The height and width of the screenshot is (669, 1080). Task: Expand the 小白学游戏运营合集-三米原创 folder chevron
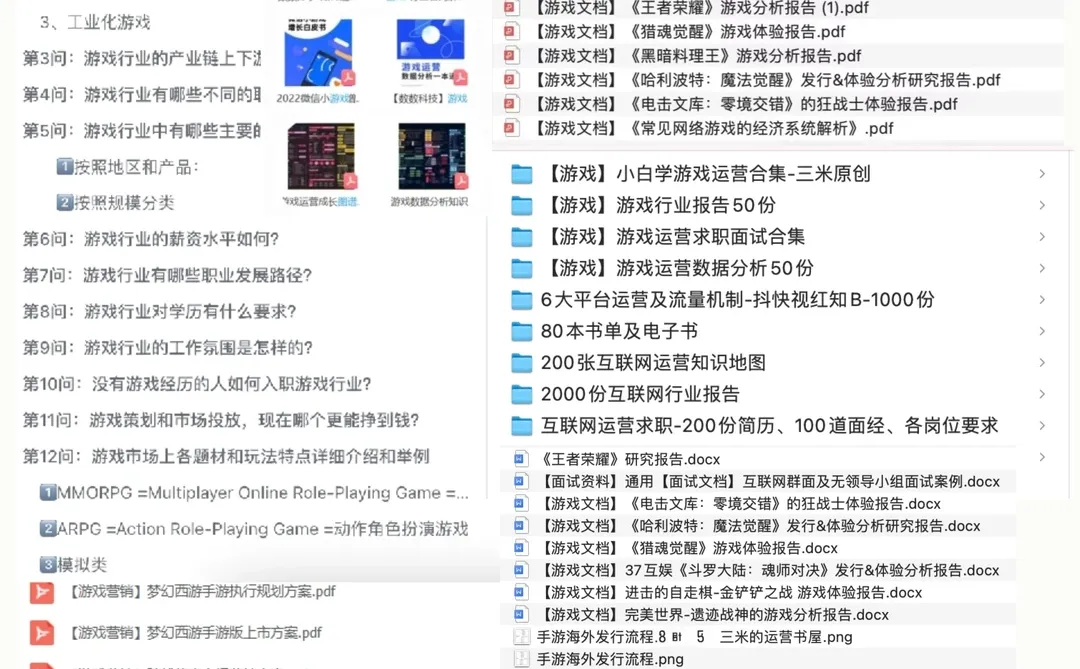coord(1042,174)
